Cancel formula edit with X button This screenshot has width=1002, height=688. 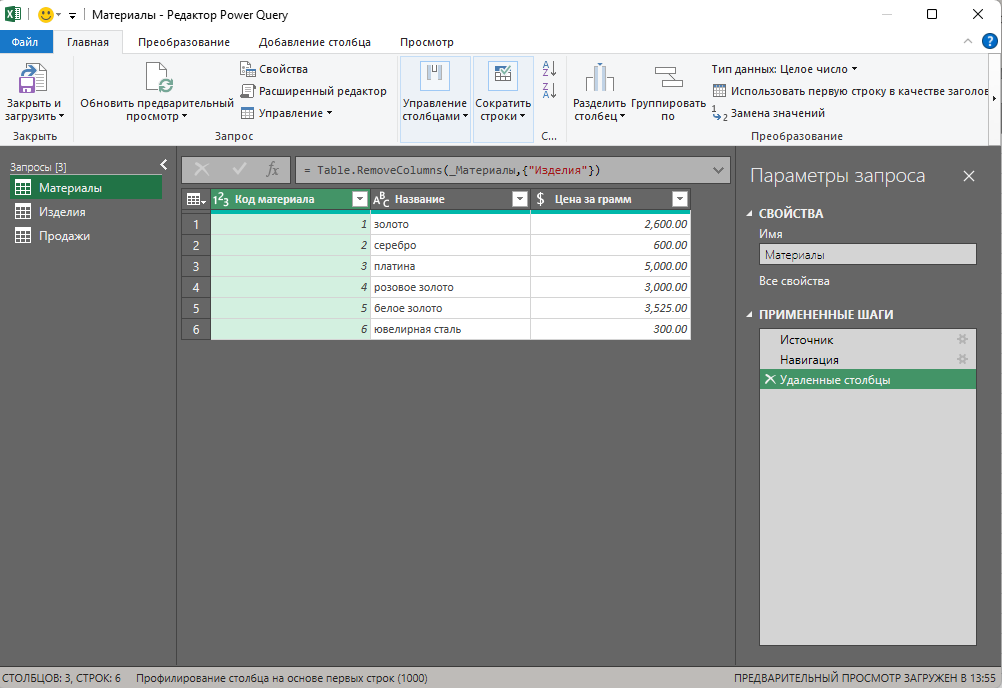[x=201, y=170]
